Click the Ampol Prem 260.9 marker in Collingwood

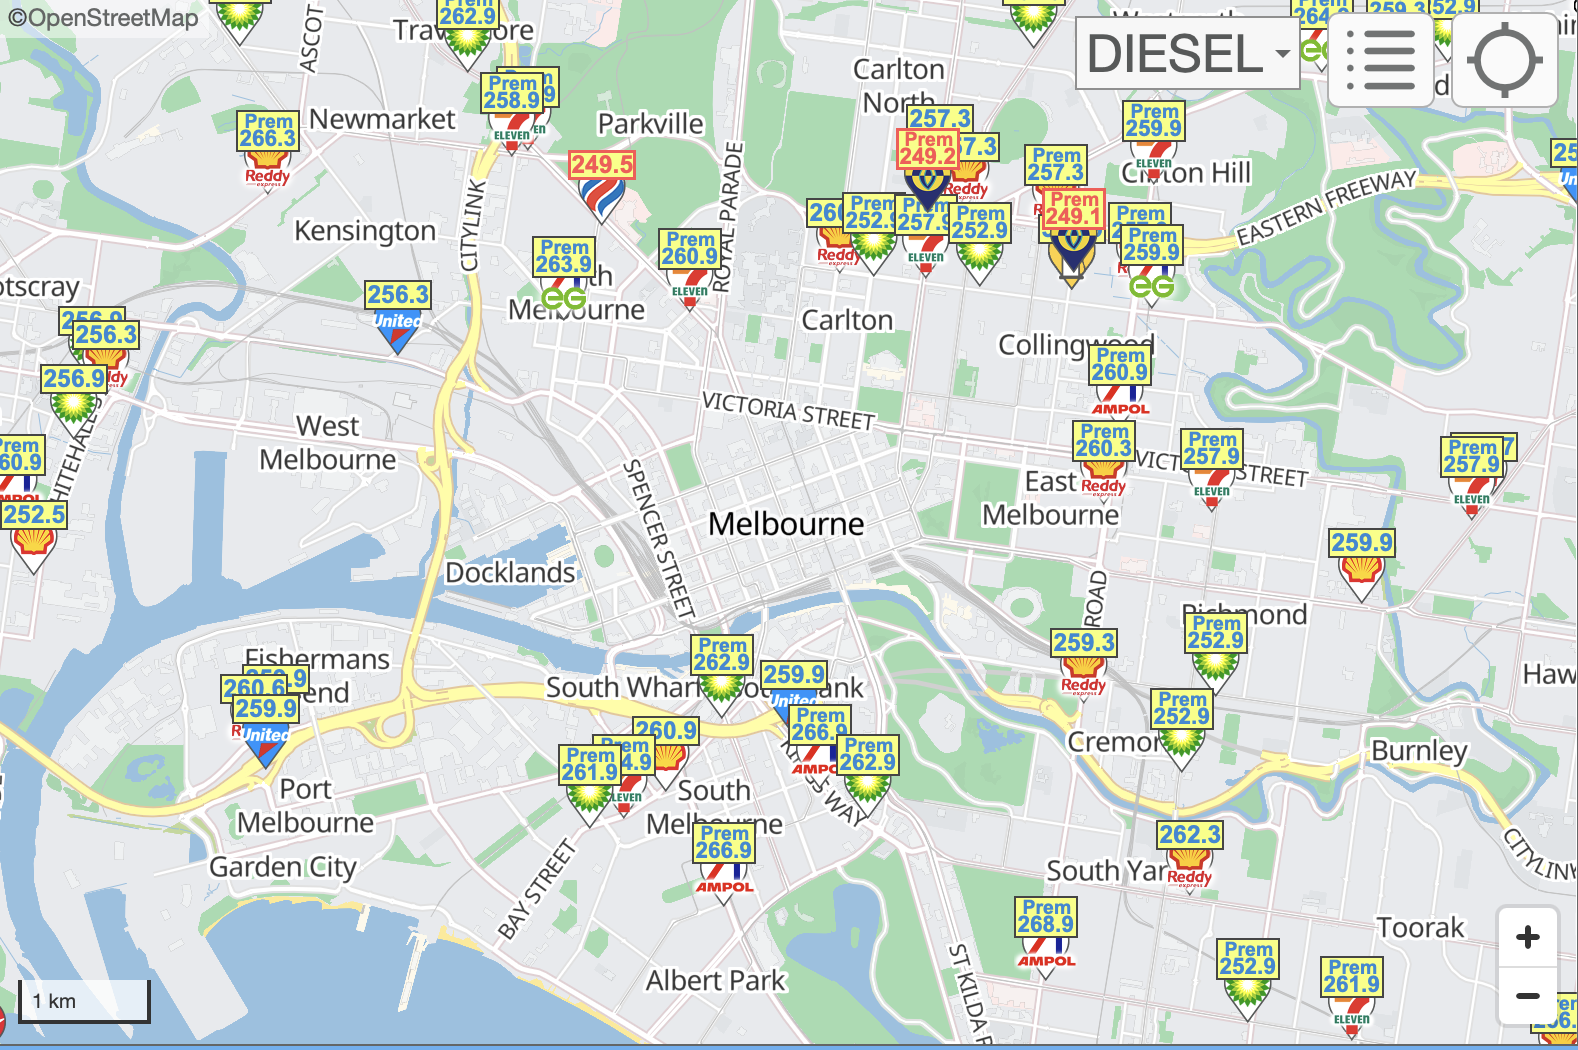pos(1120,382)
